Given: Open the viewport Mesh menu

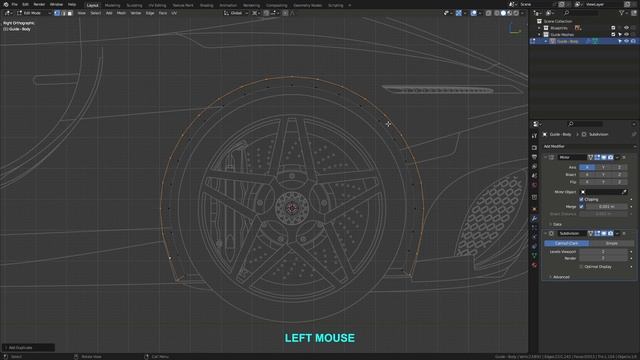Looking at the screenshot, I should pyautogui.click(x=121, y=13).
